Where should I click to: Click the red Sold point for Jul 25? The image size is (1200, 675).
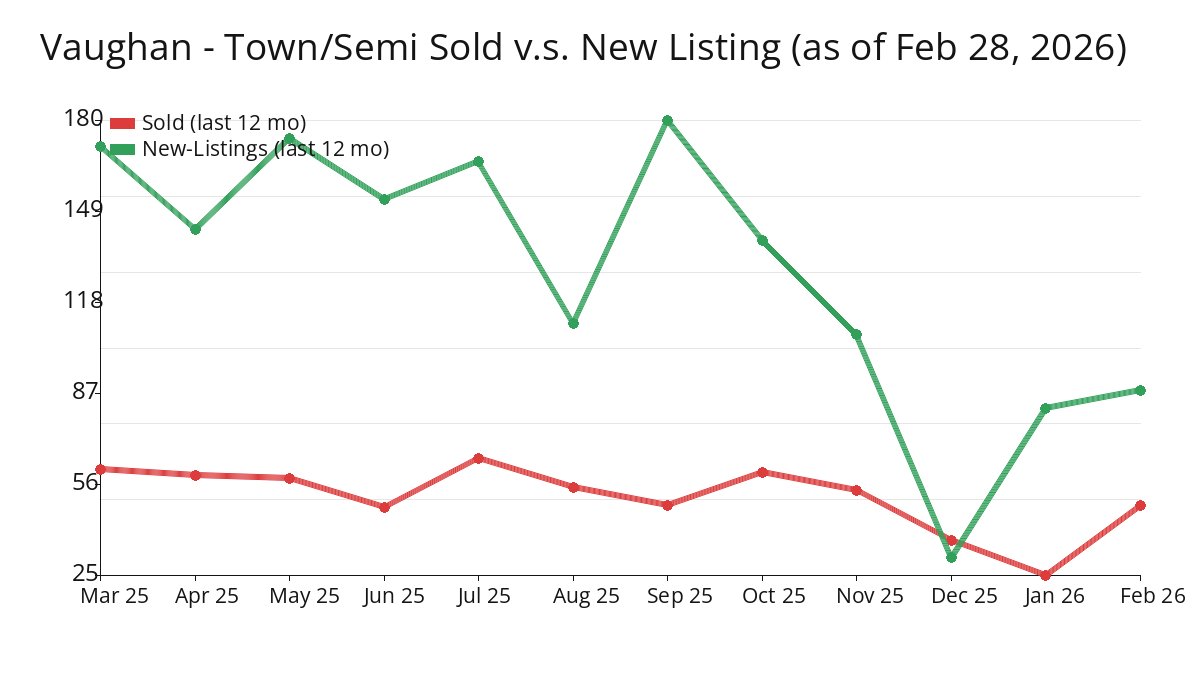[479, 458]
